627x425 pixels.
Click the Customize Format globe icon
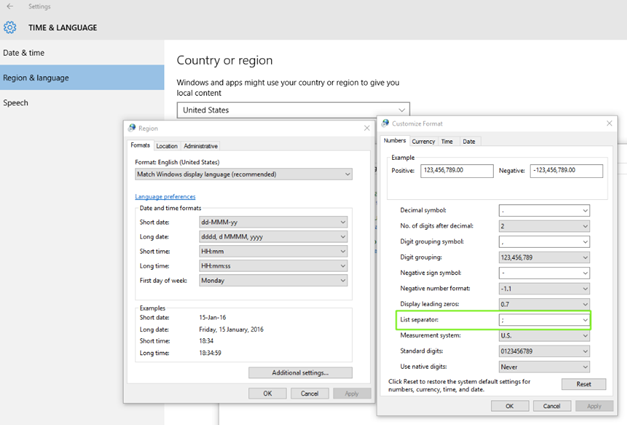tap(385, 123)
